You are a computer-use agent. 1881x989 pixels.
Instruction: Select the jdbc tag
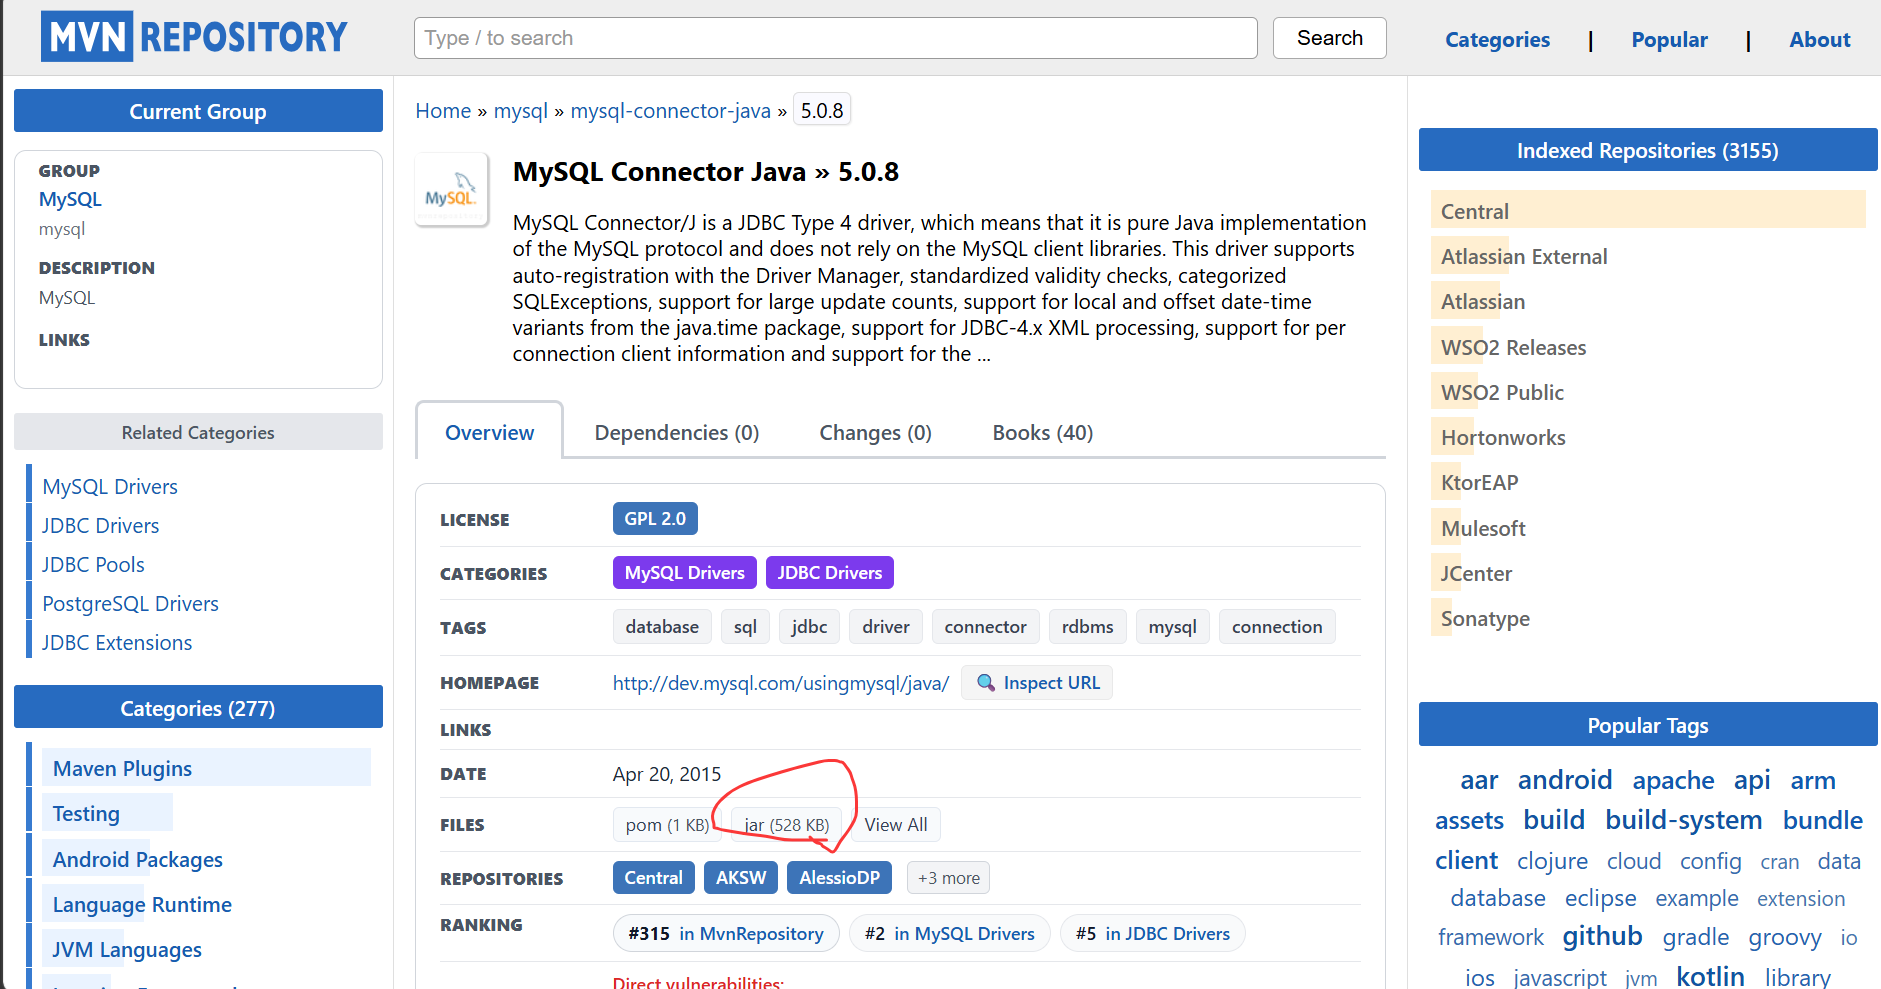809,627
